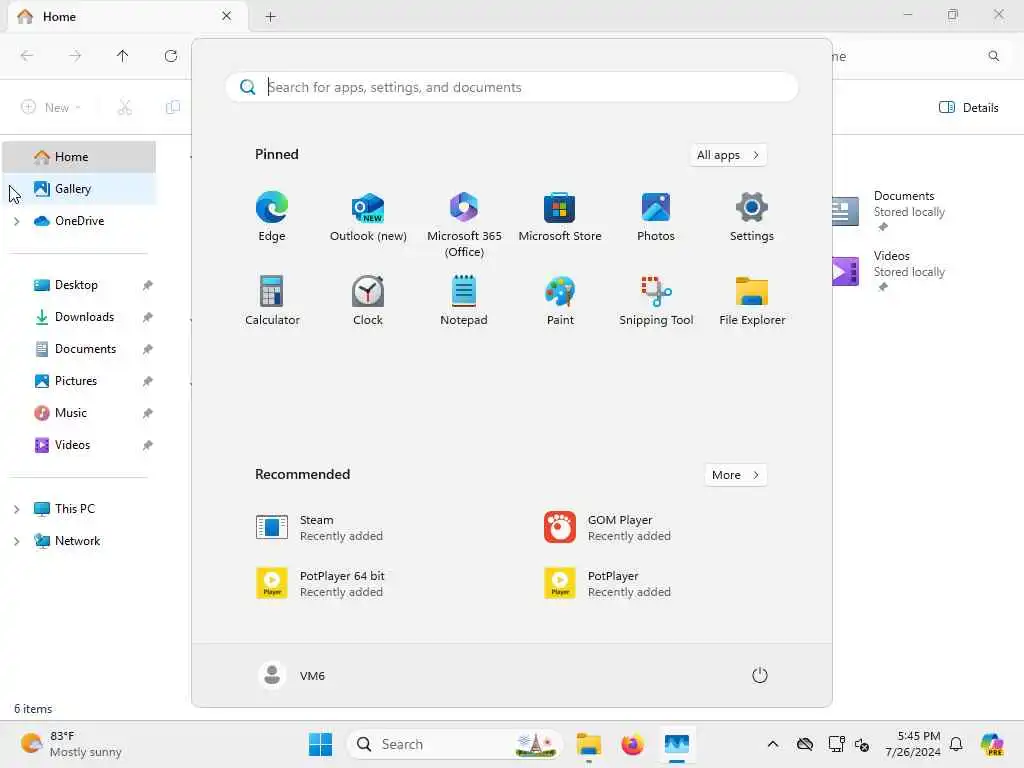
Task: Close the Home tab
Action: (227, 16)
